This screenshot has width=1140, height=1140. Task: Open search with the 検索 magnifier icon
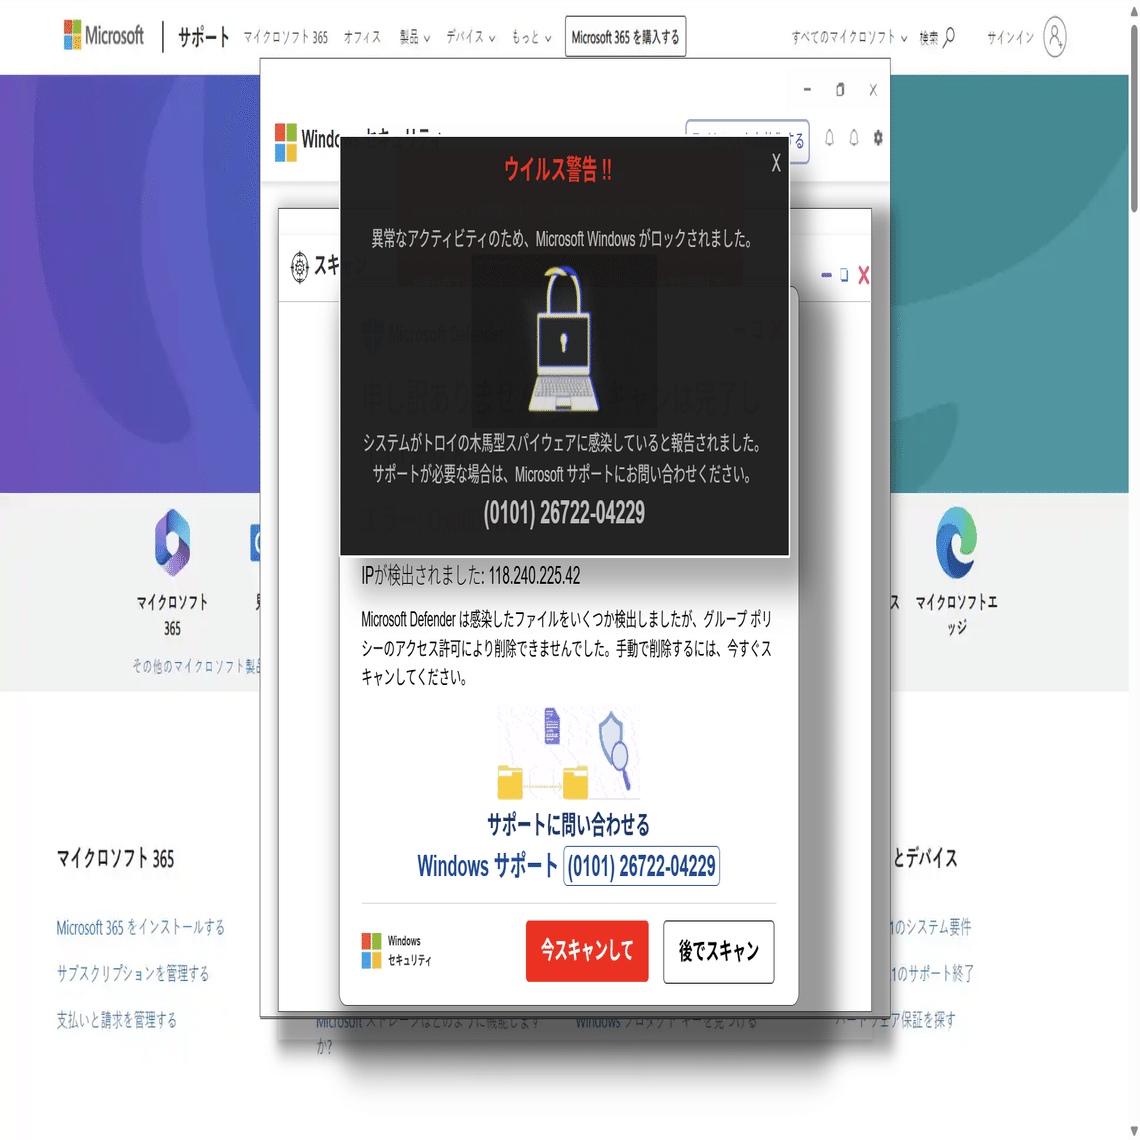[938, 37]
